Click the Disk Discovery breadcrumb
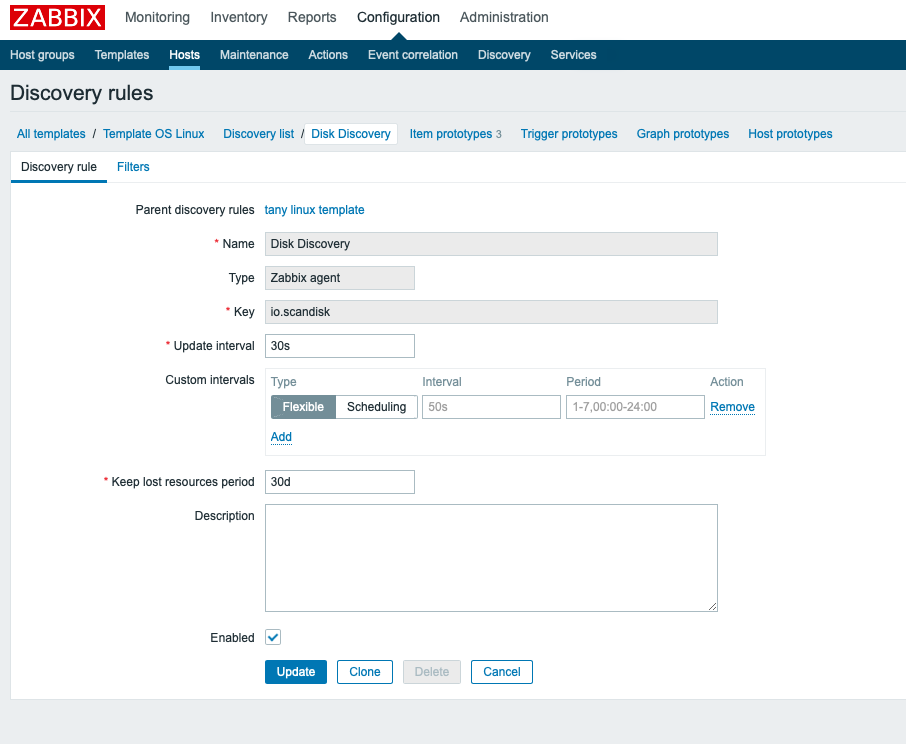 pyautogui.click(x=351, y=134)
